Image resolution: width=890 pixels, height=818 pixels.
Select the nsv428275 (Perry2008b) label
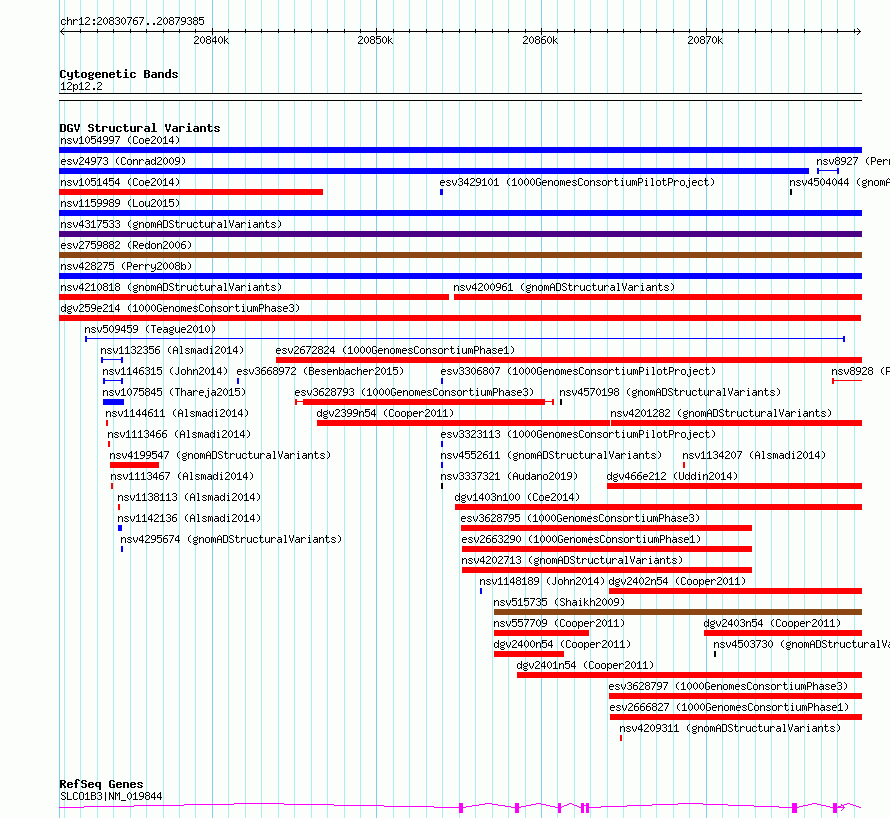coord(126,266)
